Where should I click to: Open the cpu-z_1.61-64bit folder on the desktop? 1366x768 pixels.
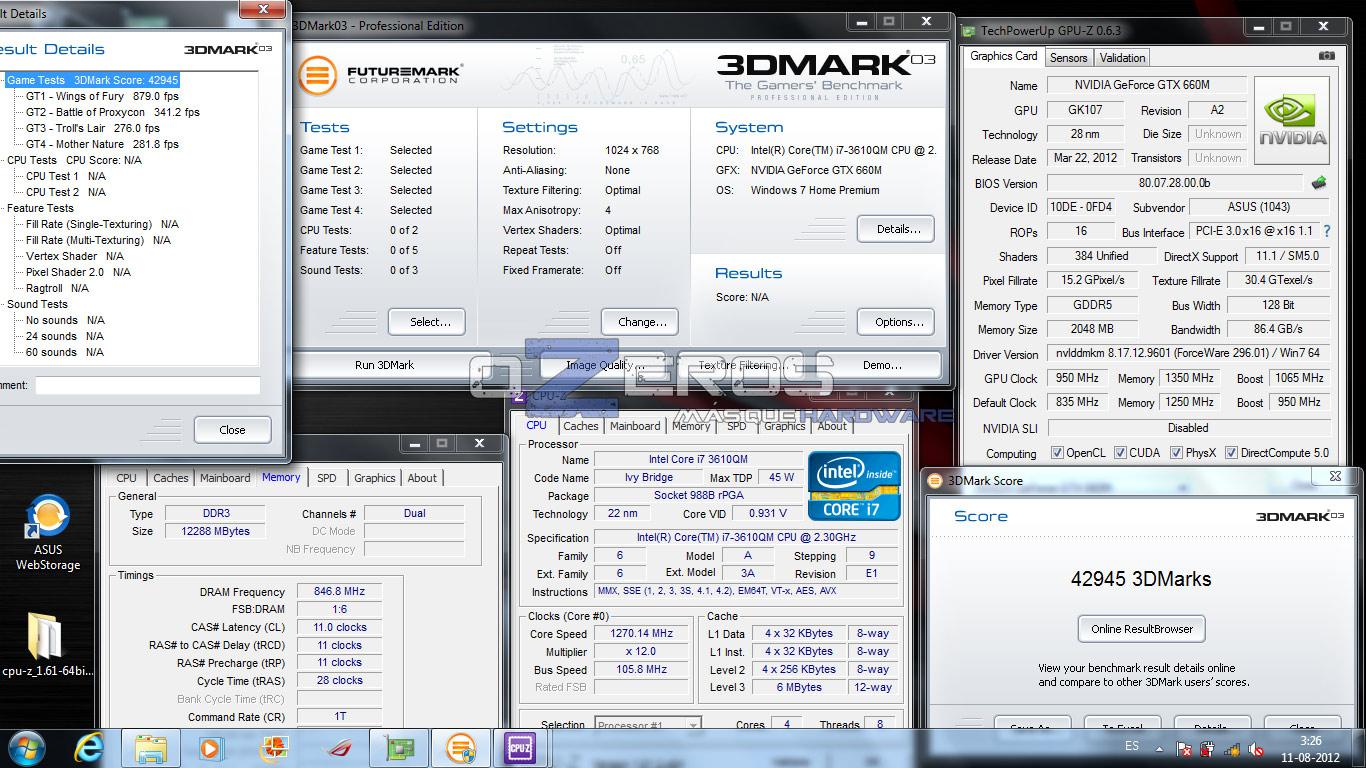click(x=47, y=645)
